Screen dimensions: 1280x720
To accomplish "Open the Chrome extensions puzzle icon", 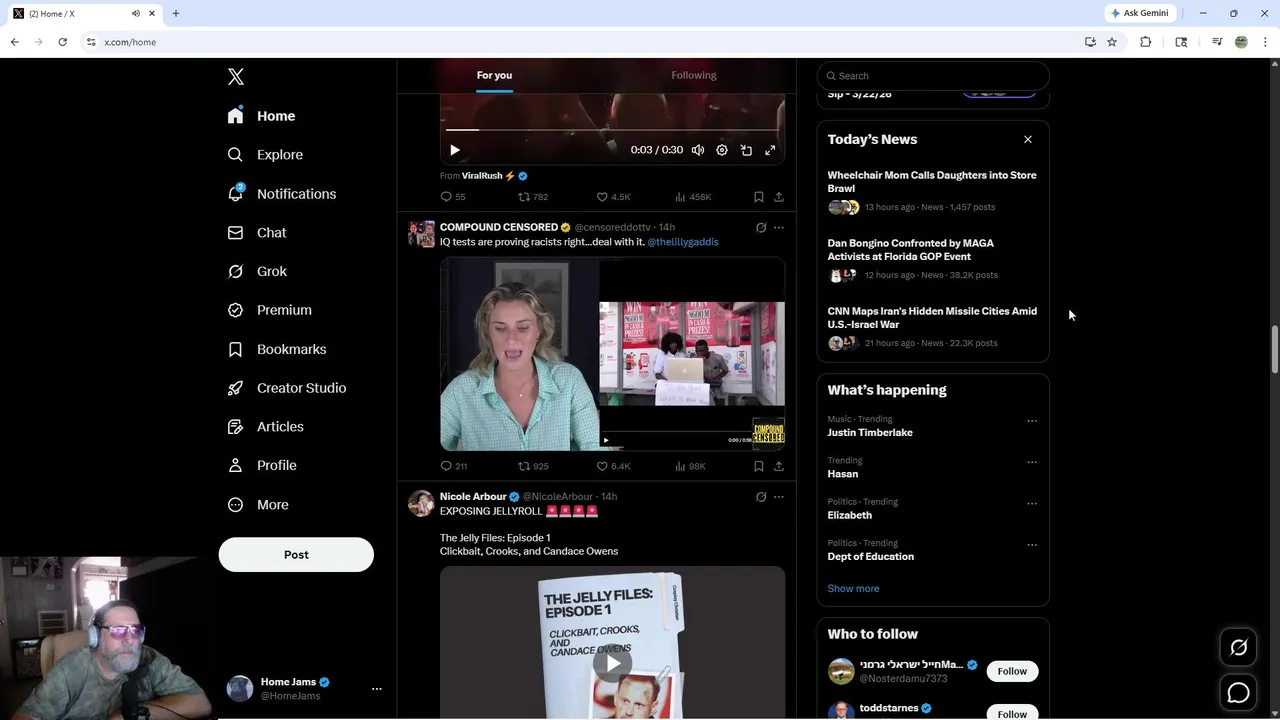I will (x=1146, y=42).
